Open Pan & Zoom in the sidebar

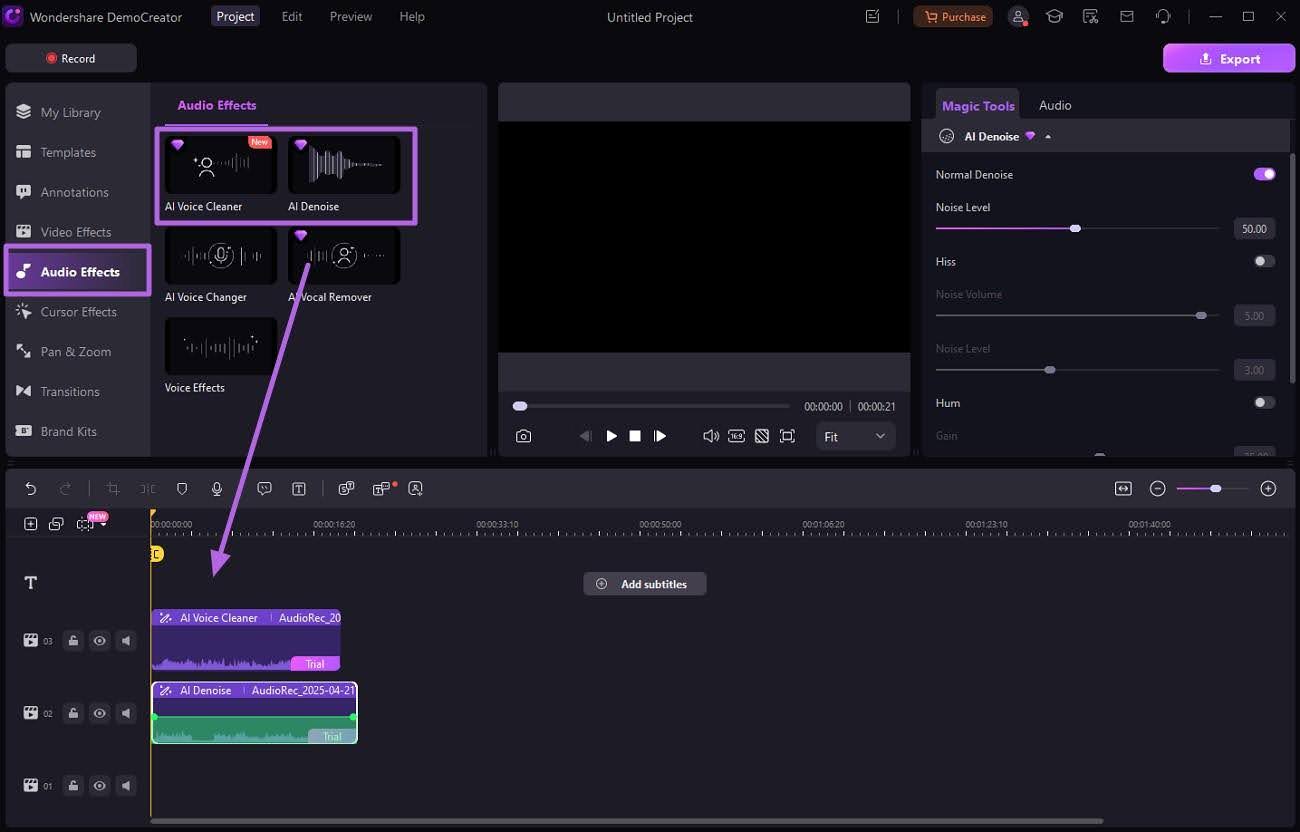tap(76, 352)
